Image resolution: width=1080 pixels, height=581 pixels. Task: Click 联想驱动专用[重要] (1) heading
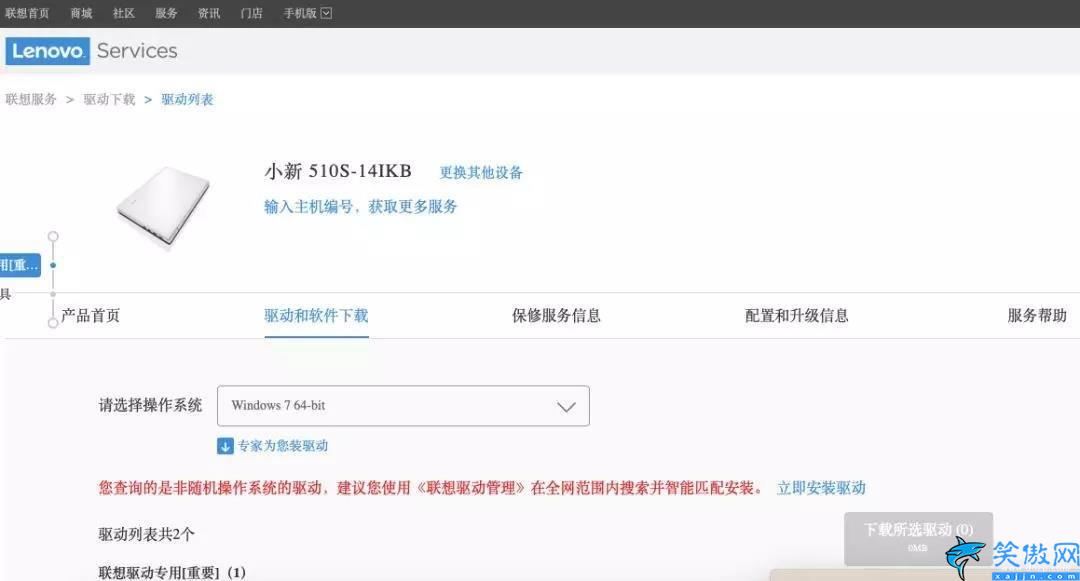pyautogui.click(x=172, y=573)
